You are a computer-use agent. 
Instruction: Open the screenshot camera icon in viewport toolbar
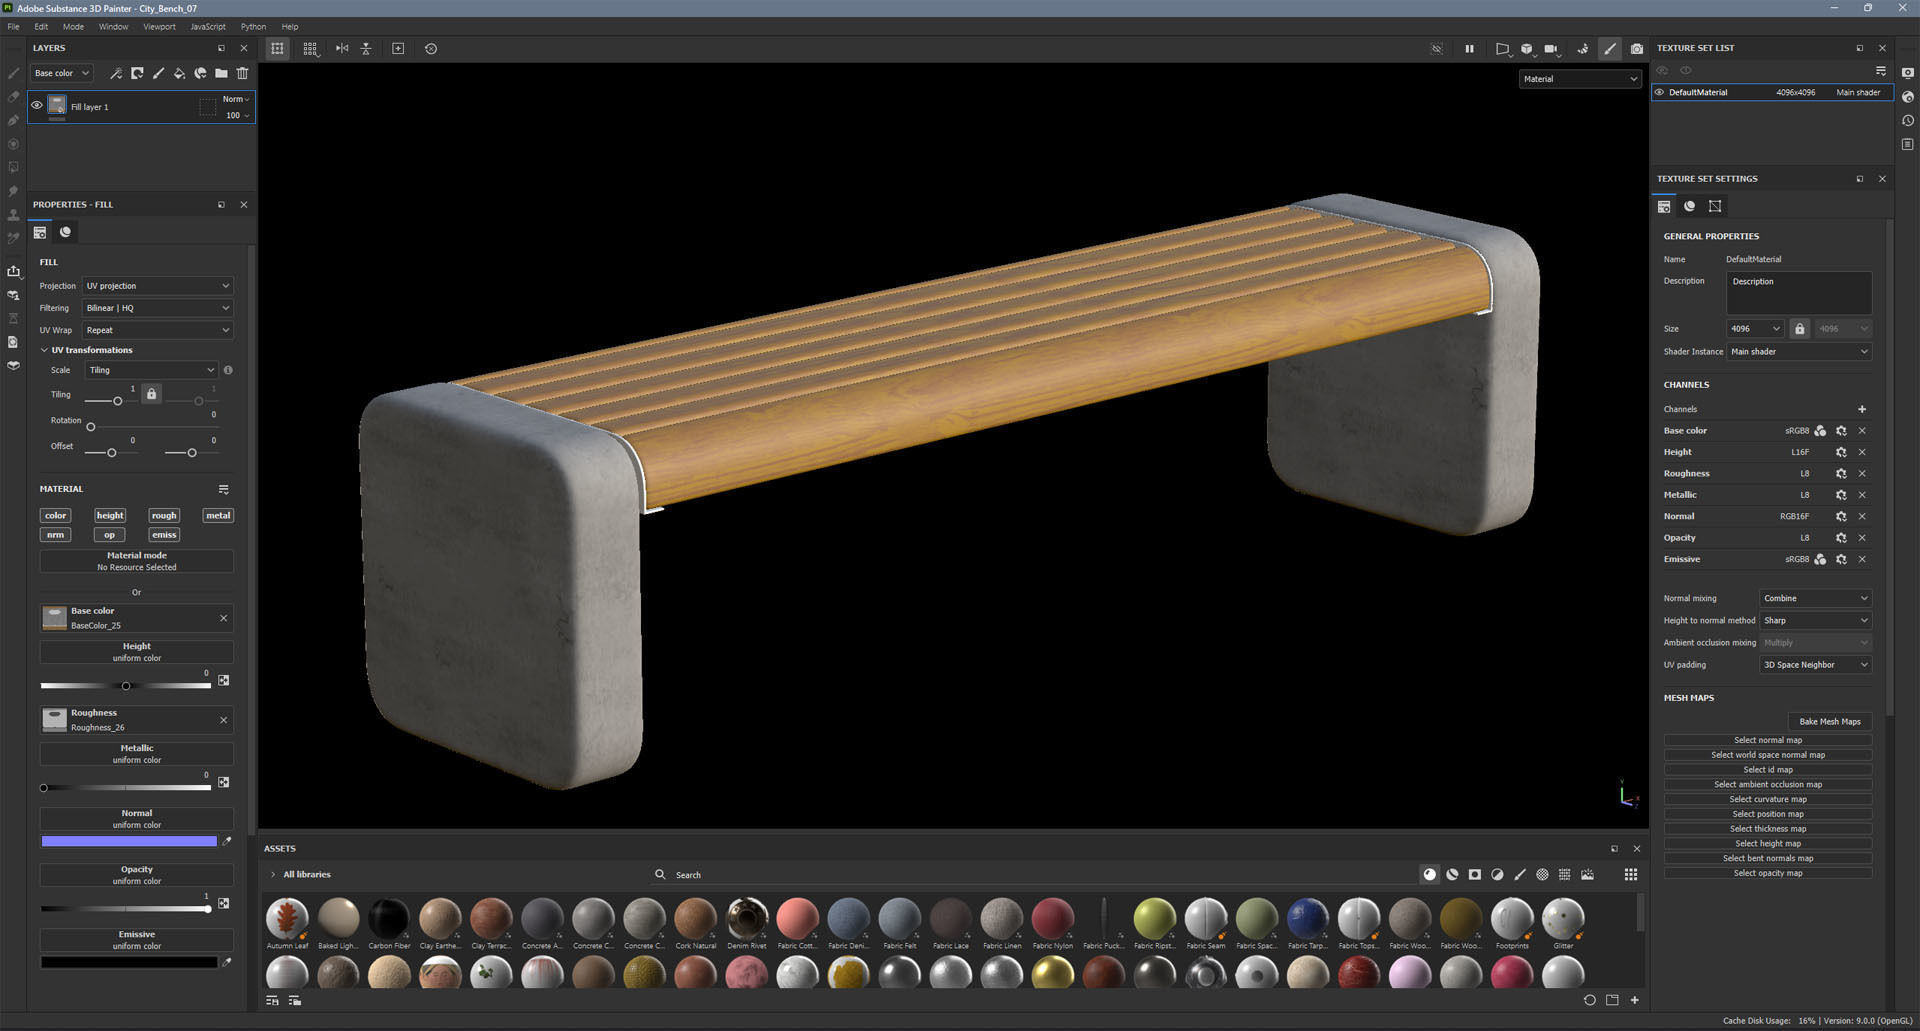1636,48
